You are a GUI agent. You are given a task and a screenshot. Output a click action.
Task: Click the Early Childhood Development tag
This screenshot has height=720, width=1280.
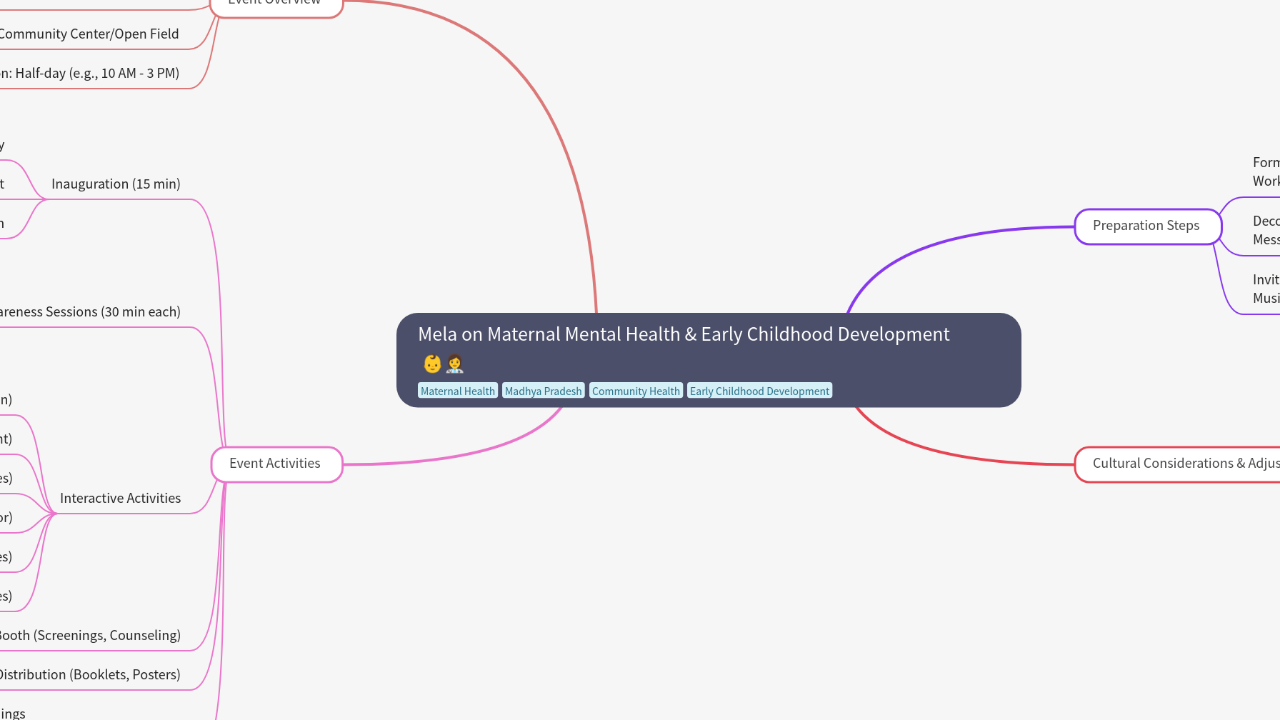tap(759, 391)
